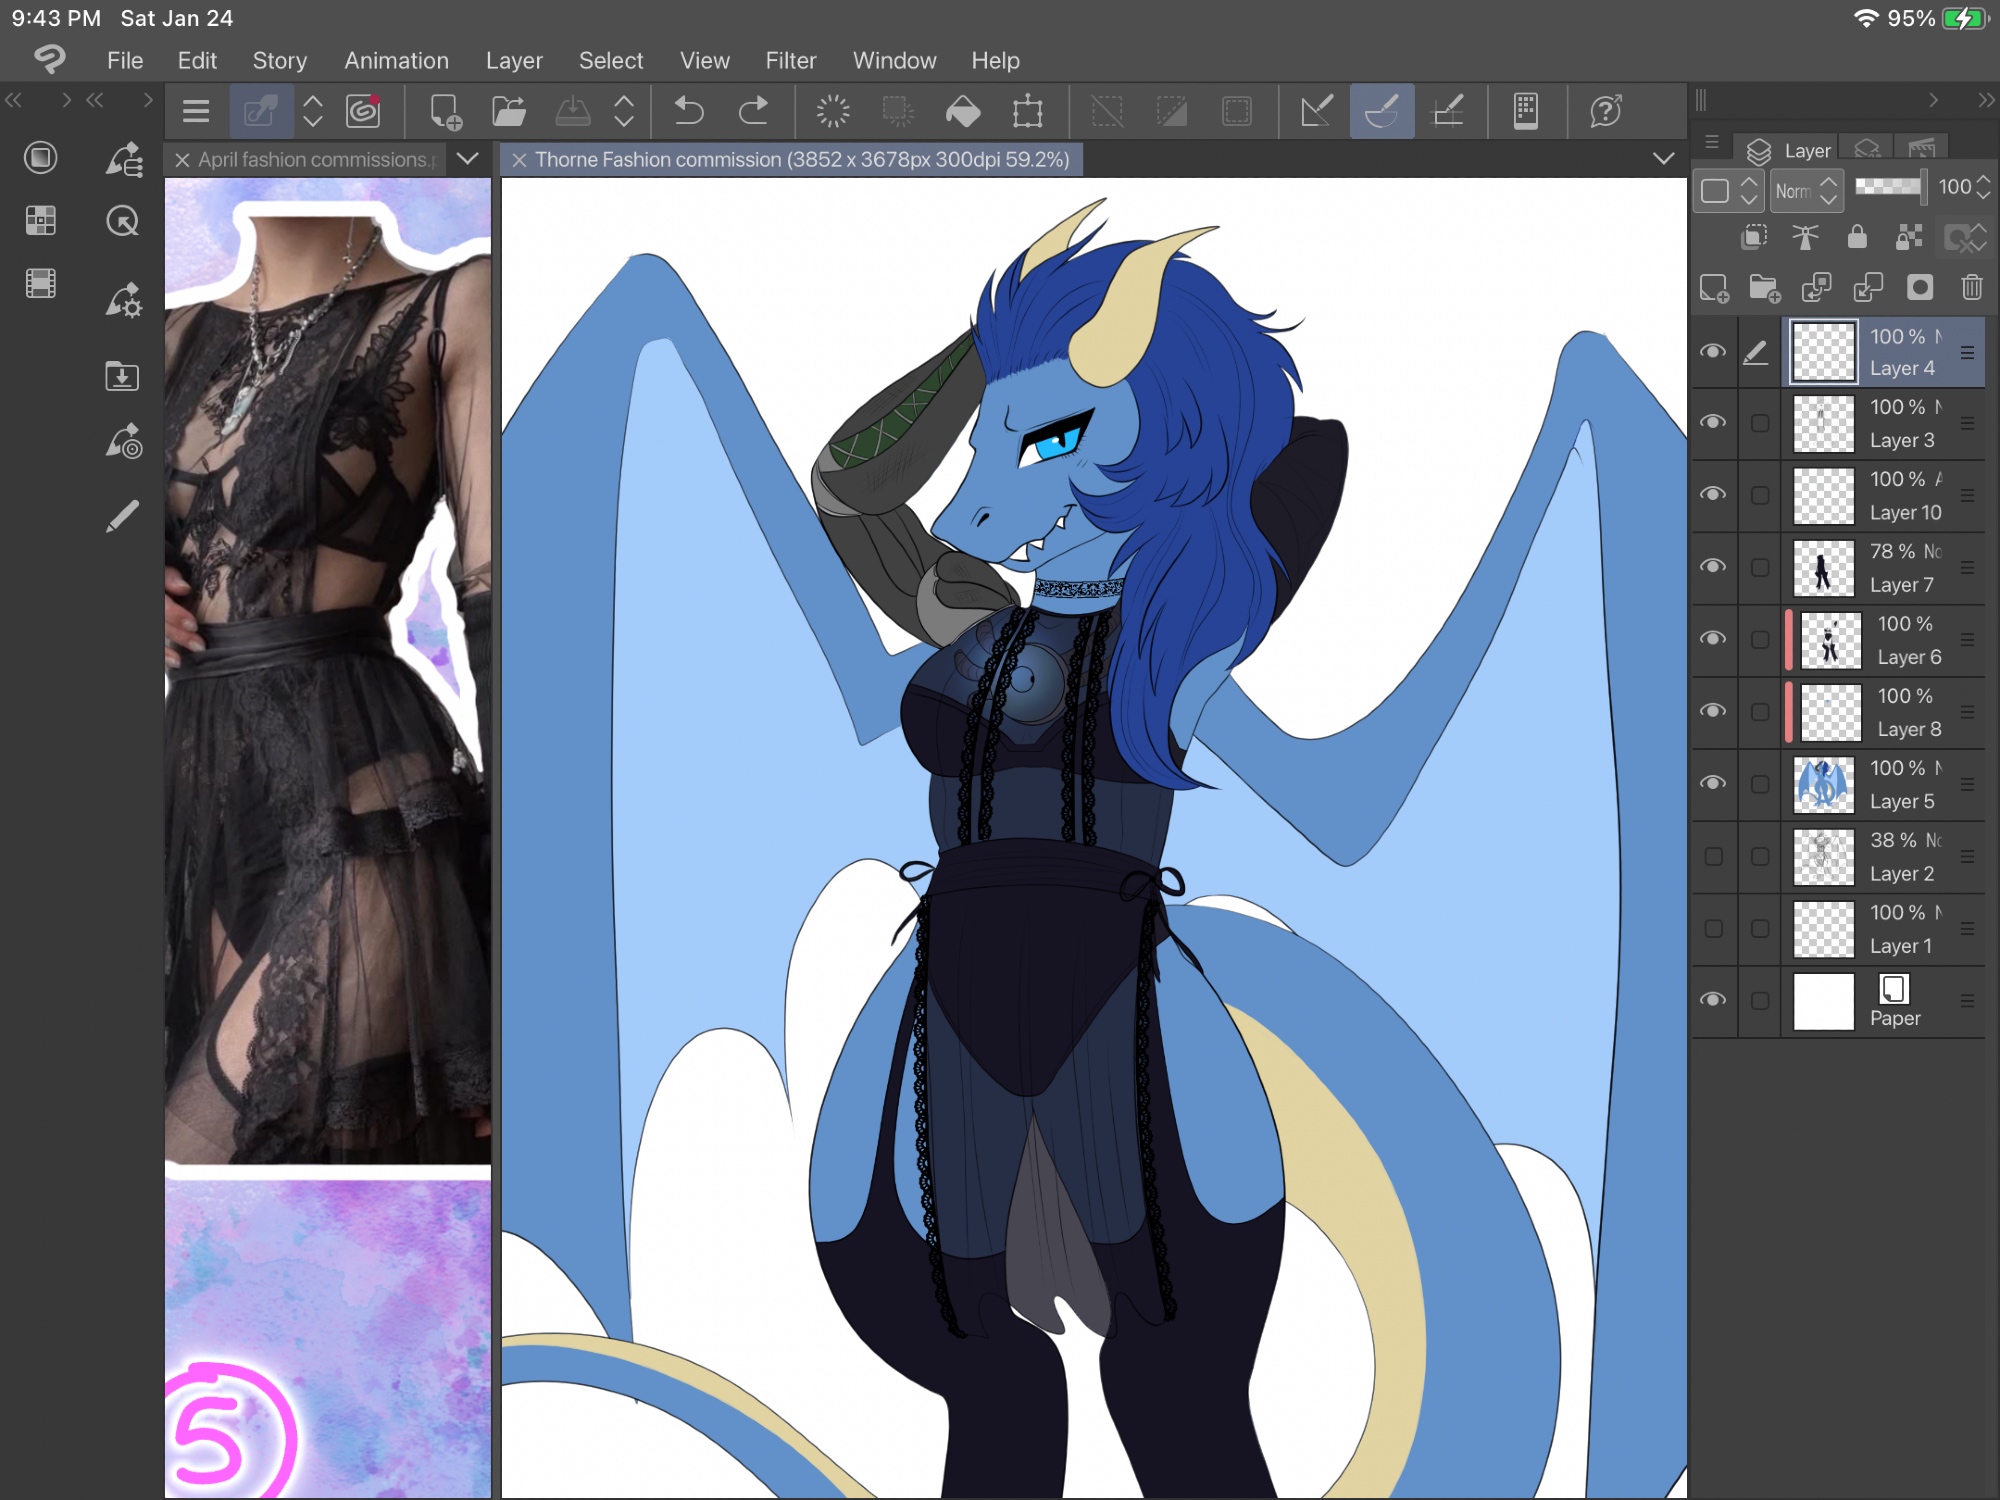The image size is (2000, 1500).
Task: Click the Scale/Rotate transform icon
Action: (x=1027, y=111)
